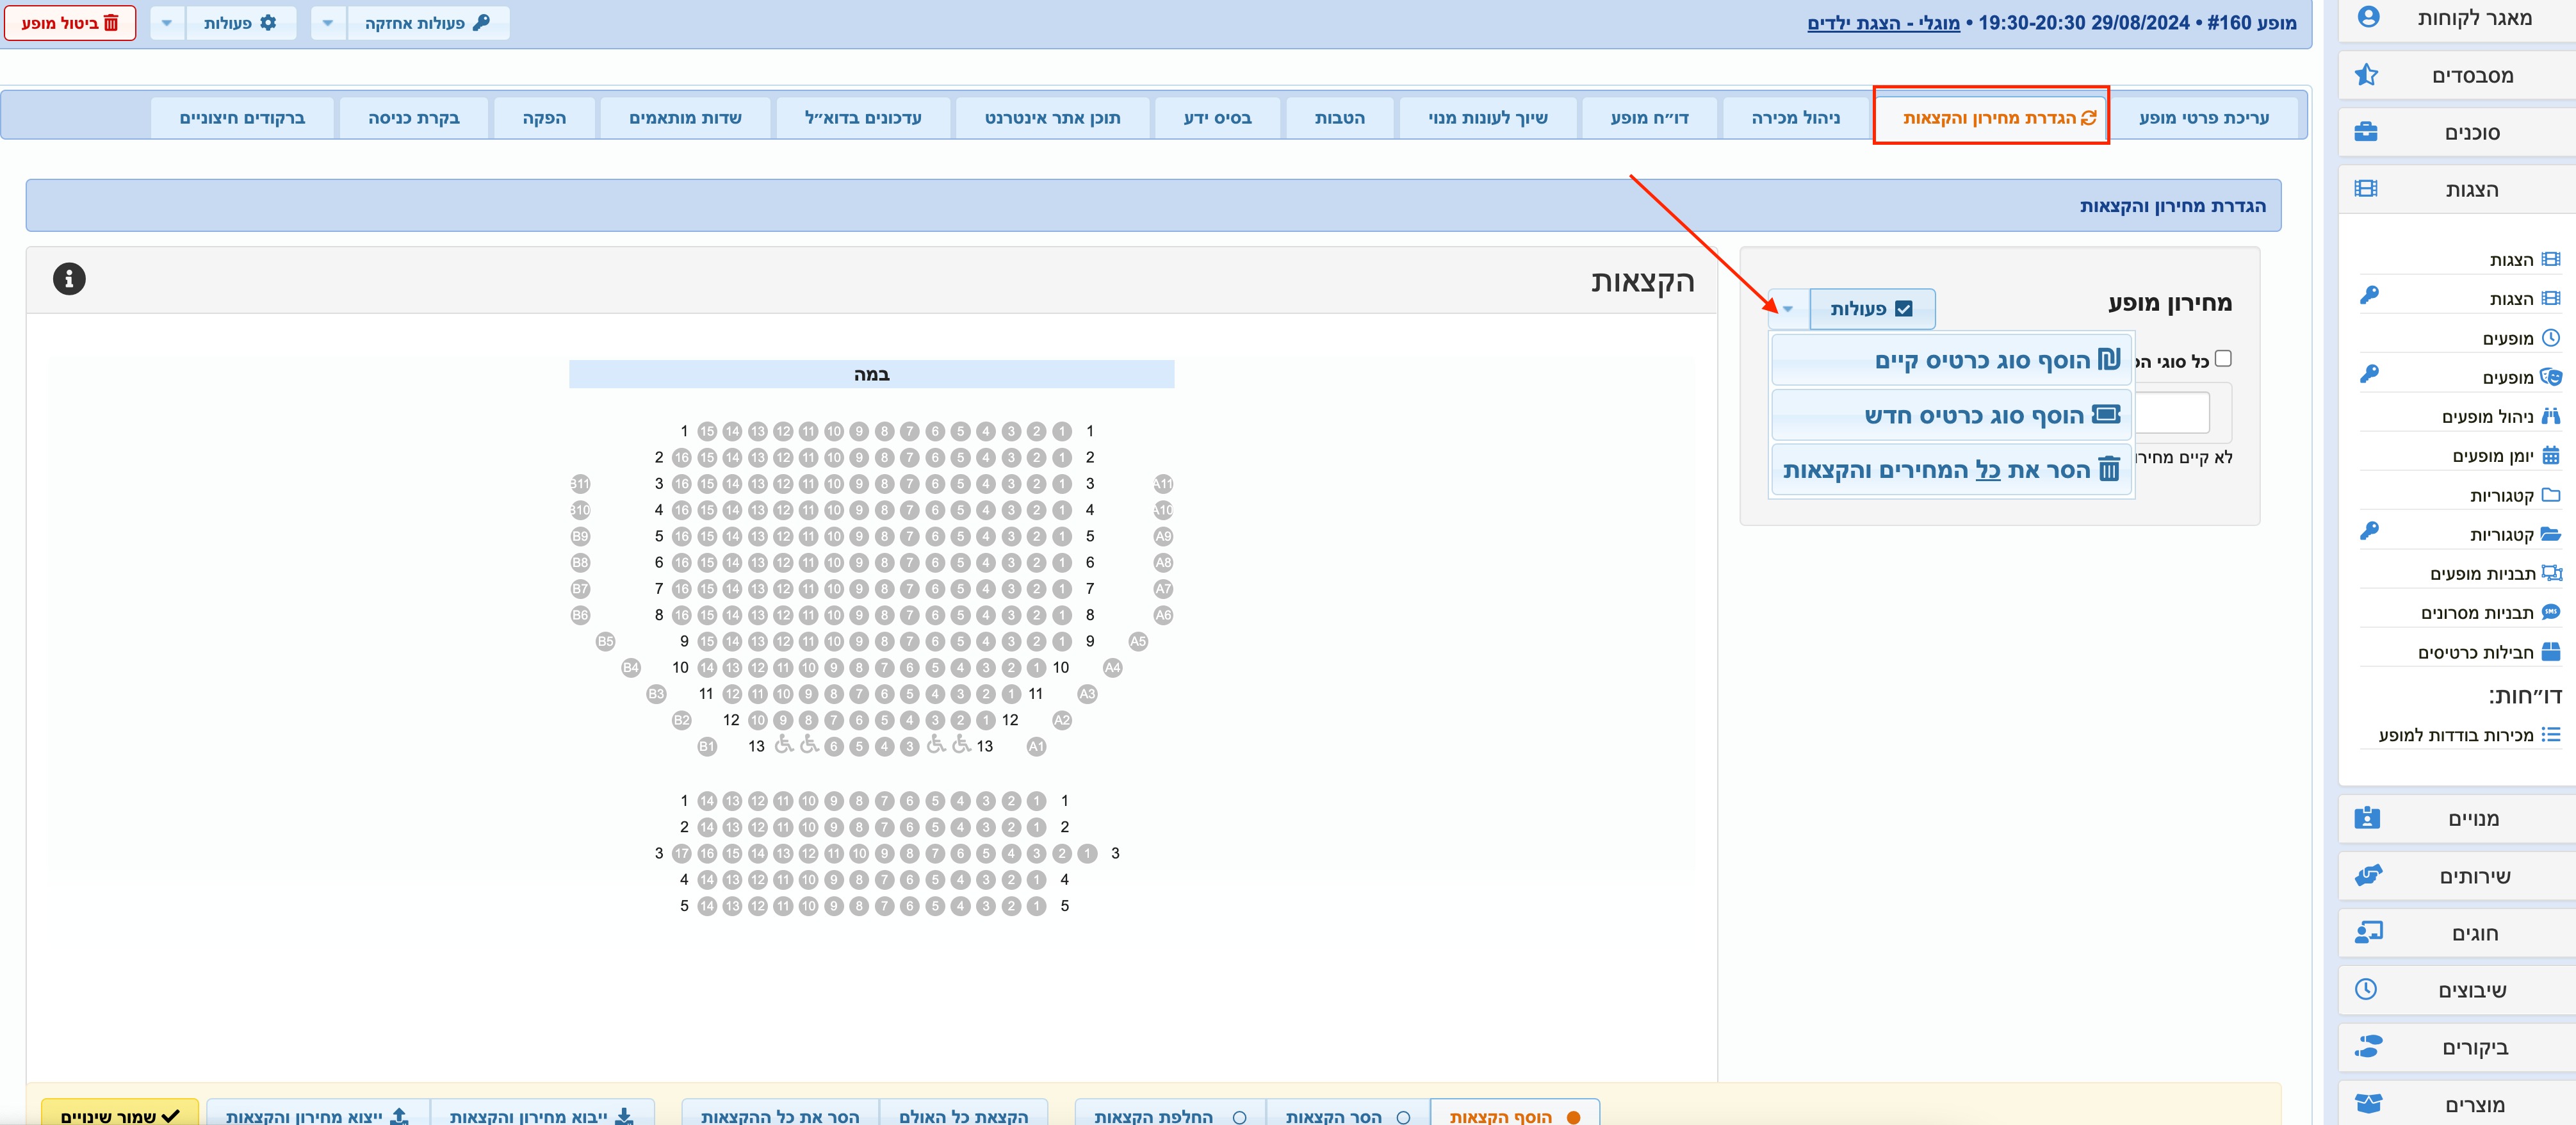Click the badge icon beside מנויים
This screenshot has width=2576, height=1125.
[2367, 818]
